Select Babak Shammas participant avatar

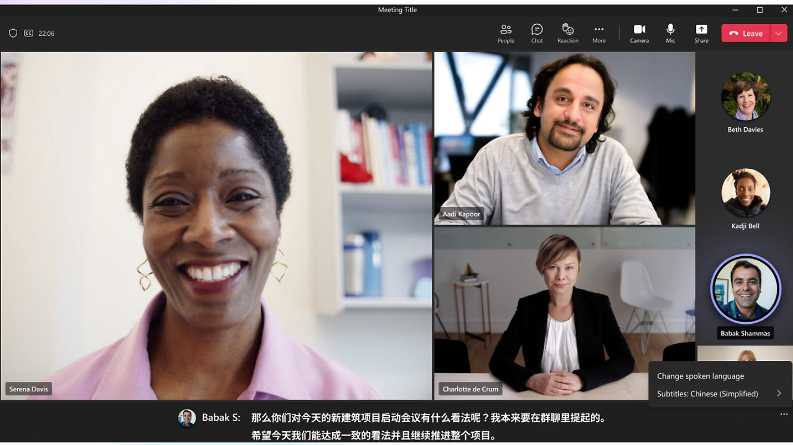click(745, 289)
